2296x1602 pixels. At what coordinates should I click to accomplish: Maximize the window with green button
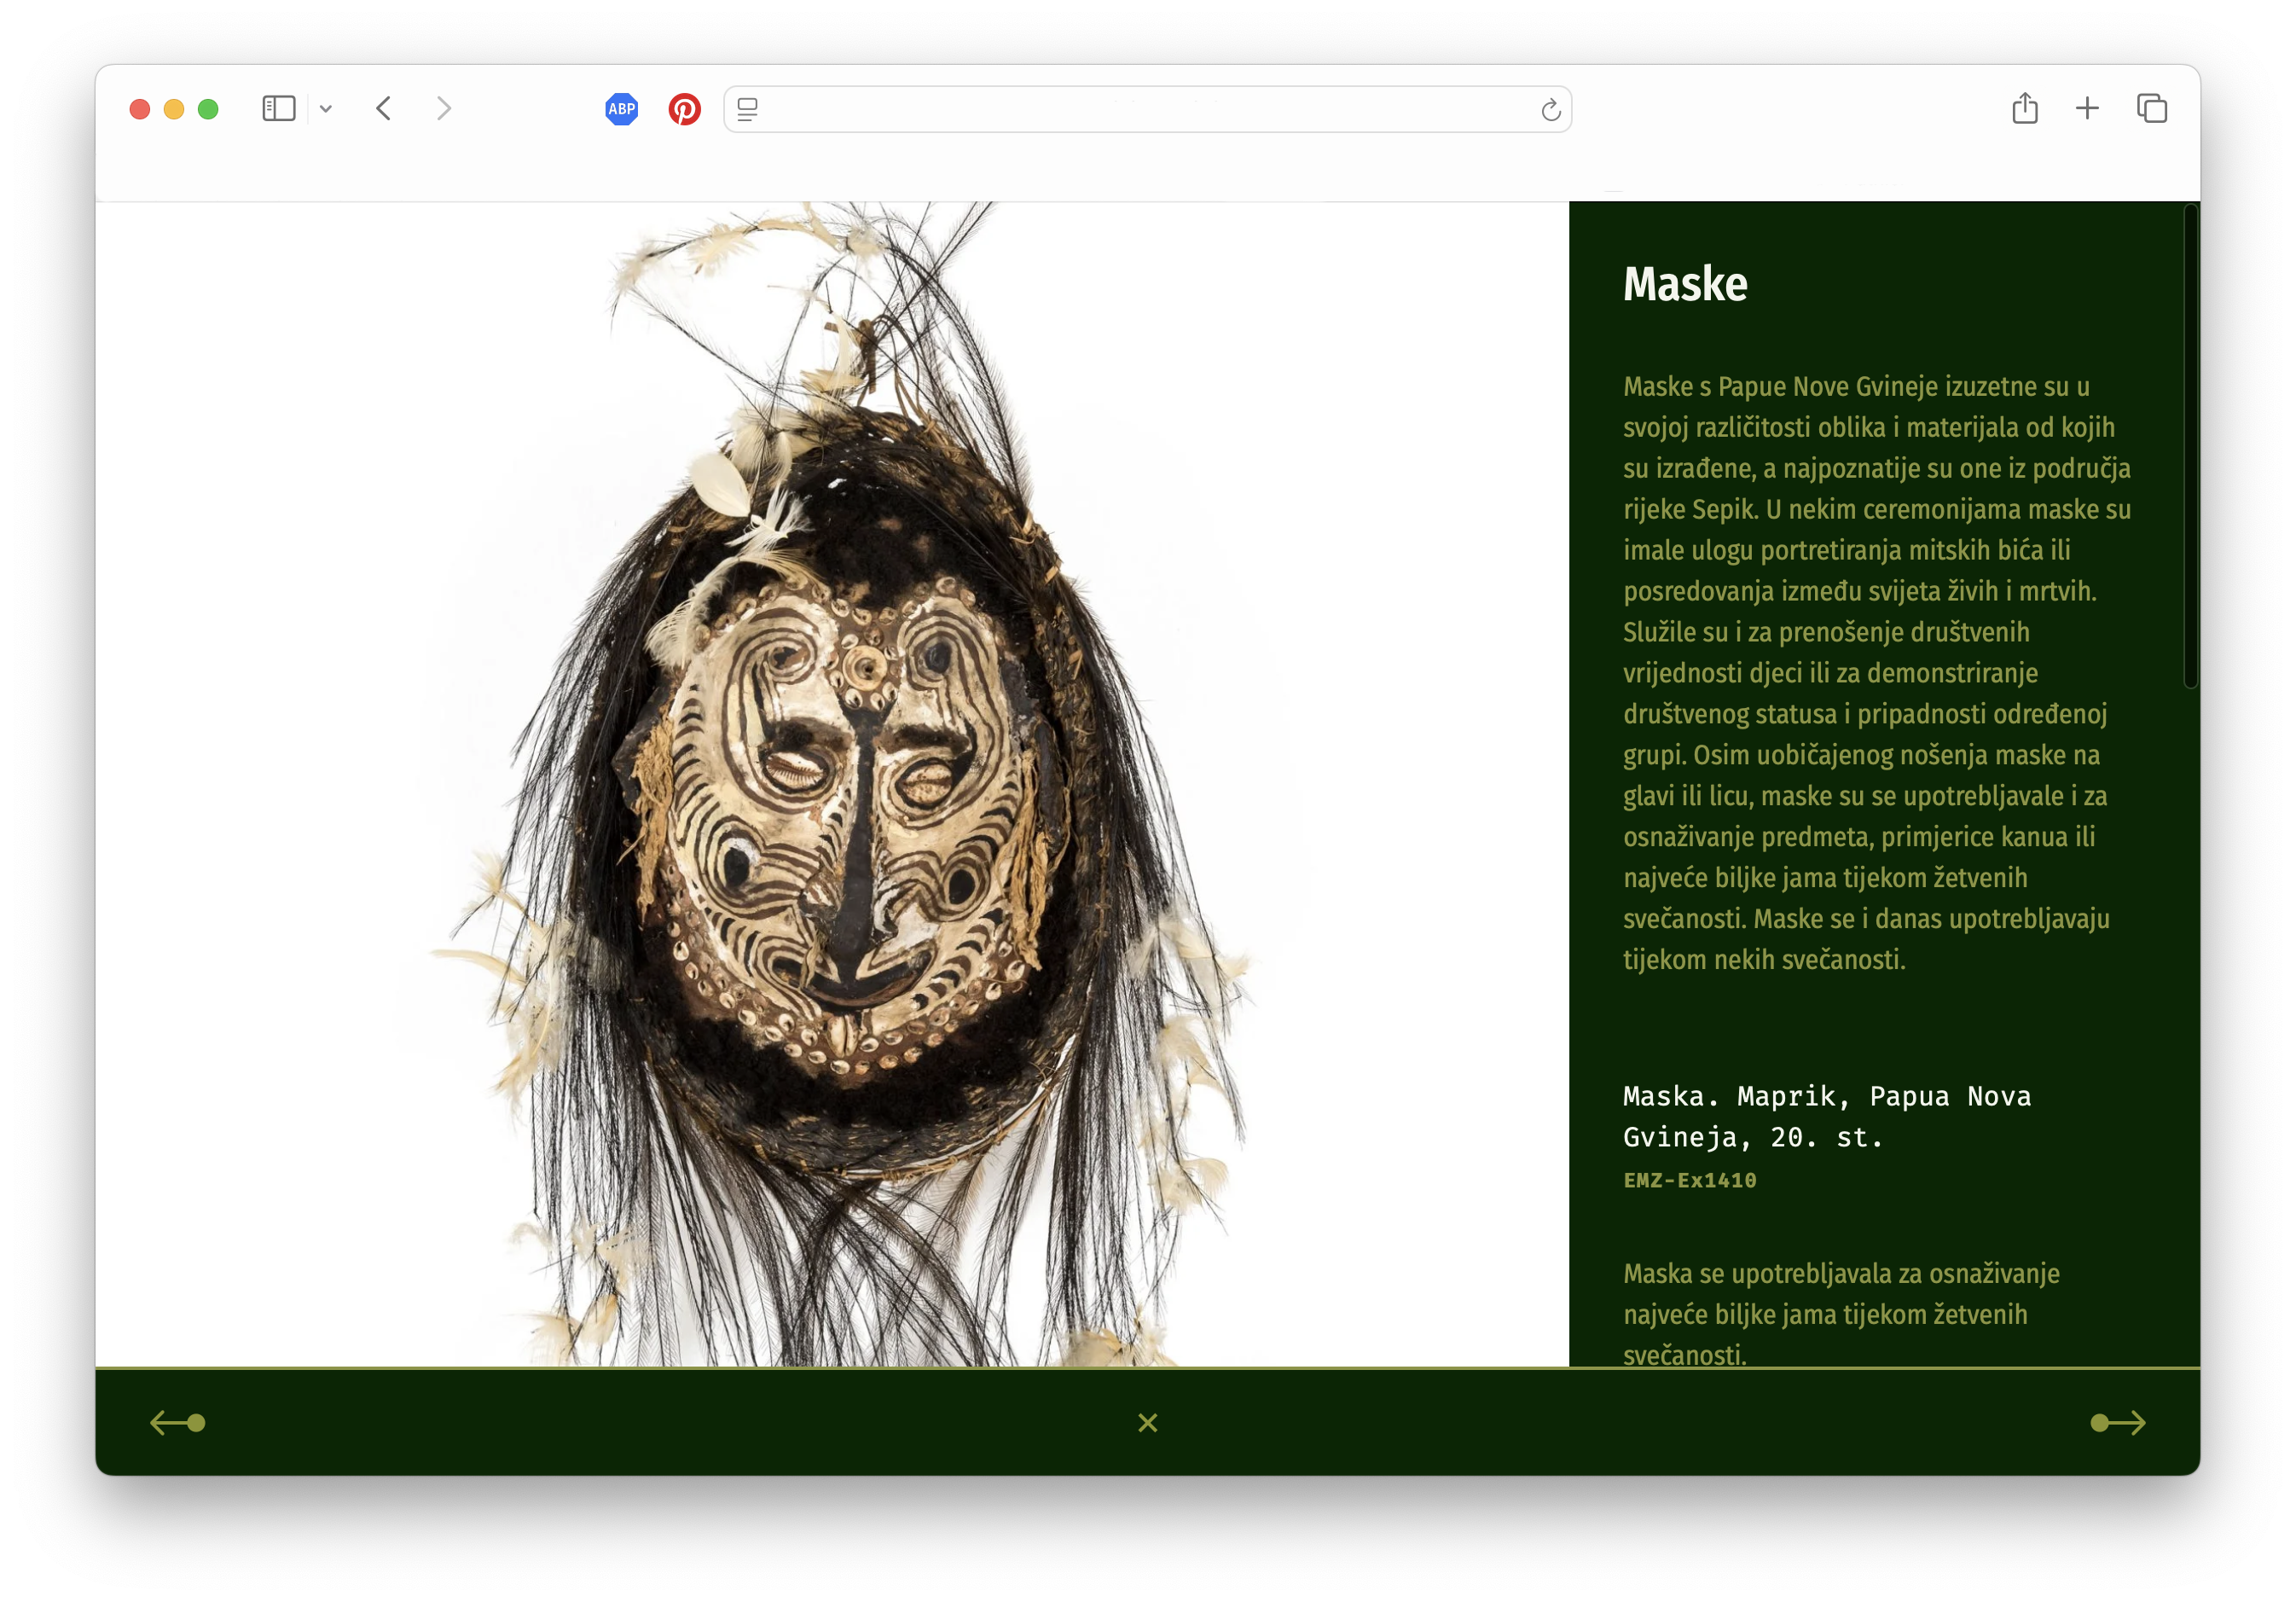(208, 109)
